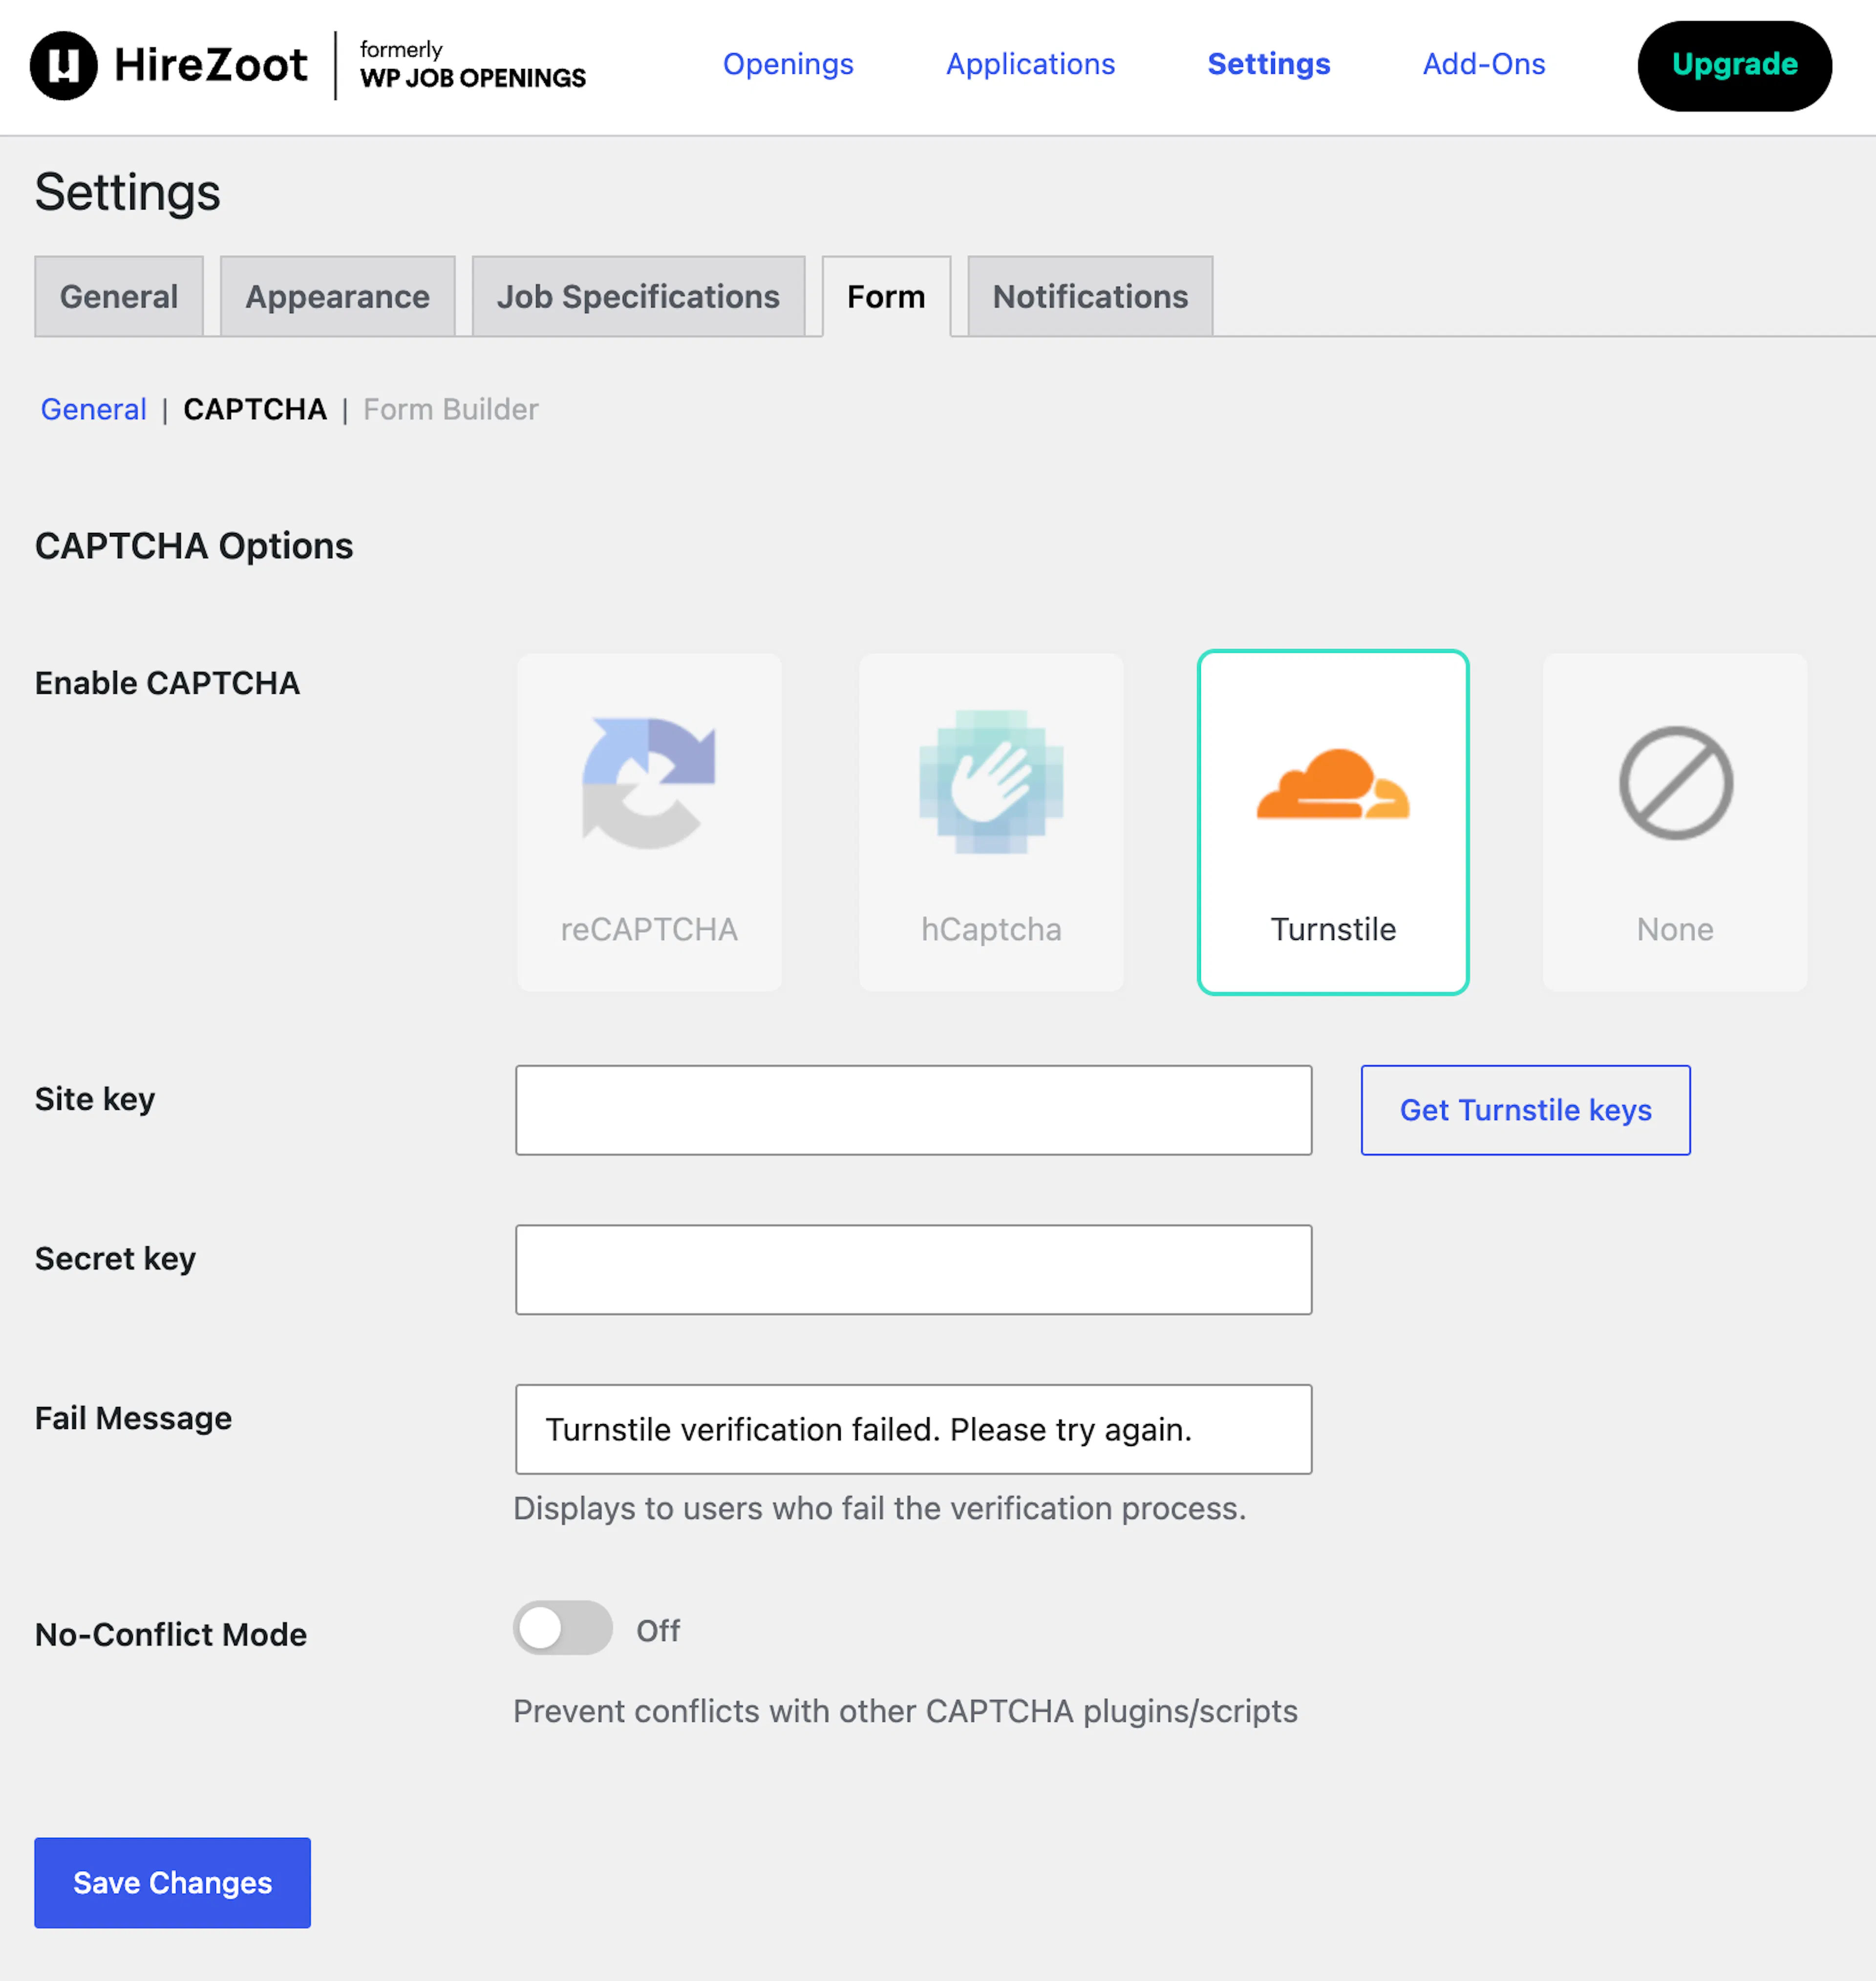Click the Off label beside the switch
1876x1981 pixels.
[x=658, y=1631]
